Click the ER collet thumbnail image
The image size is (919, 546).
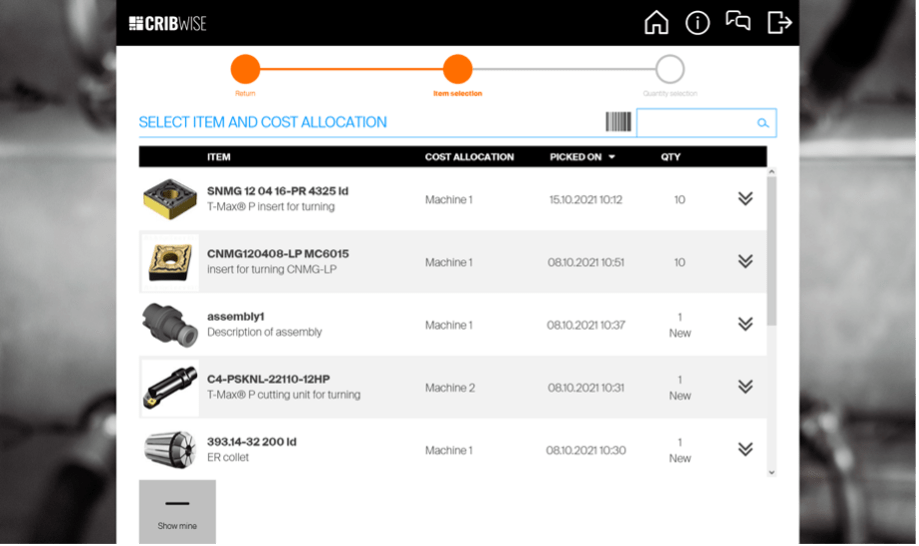(x=169, y=450)
